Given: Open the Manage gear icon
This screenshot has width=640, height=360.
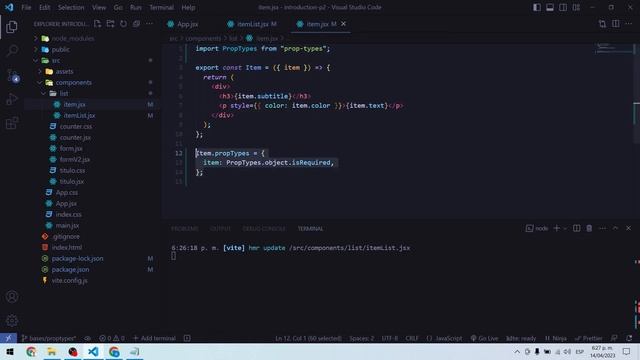Looking at the screenshot, I should tap(11, 320).
